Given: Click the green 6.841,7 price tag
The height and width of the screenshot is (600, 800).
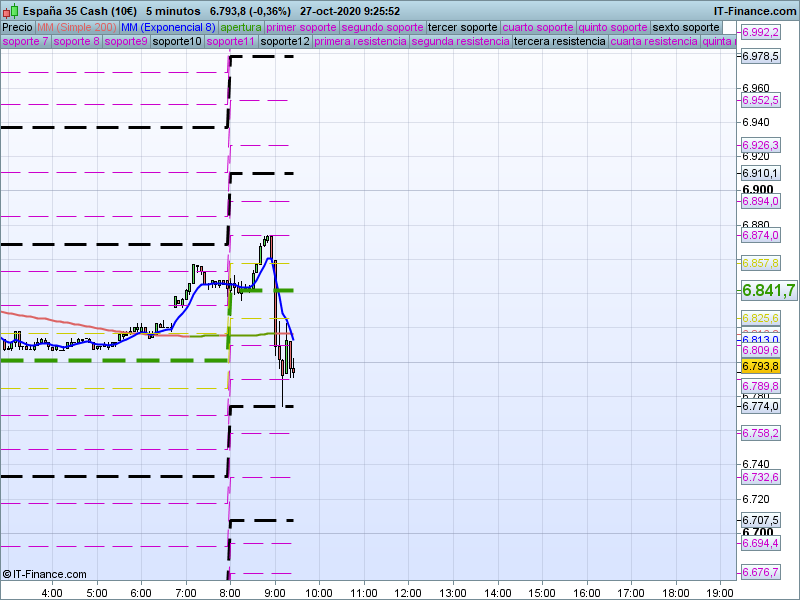Looking at the screenshot, I should tap(767, 291).
